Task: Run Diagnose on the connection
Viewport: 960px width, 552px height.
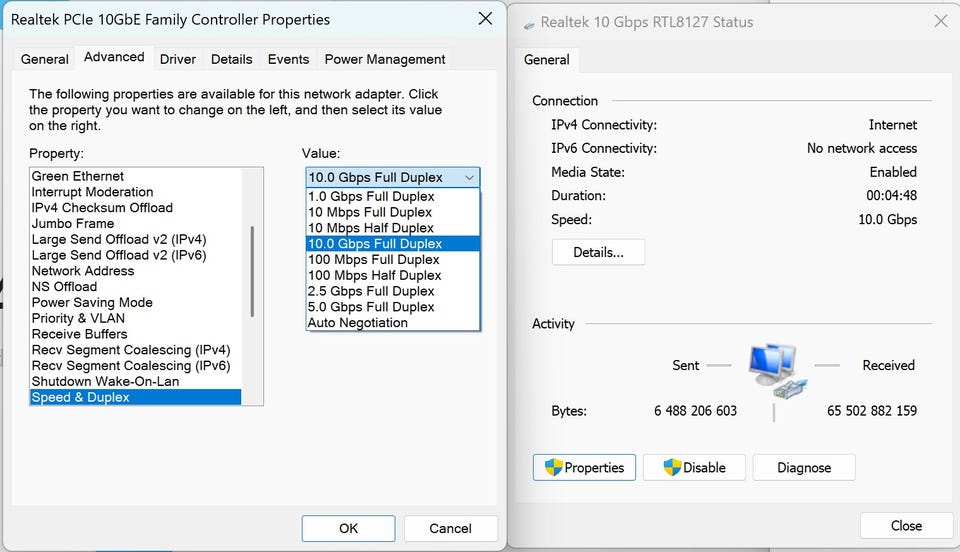Action: coord(804,468)
